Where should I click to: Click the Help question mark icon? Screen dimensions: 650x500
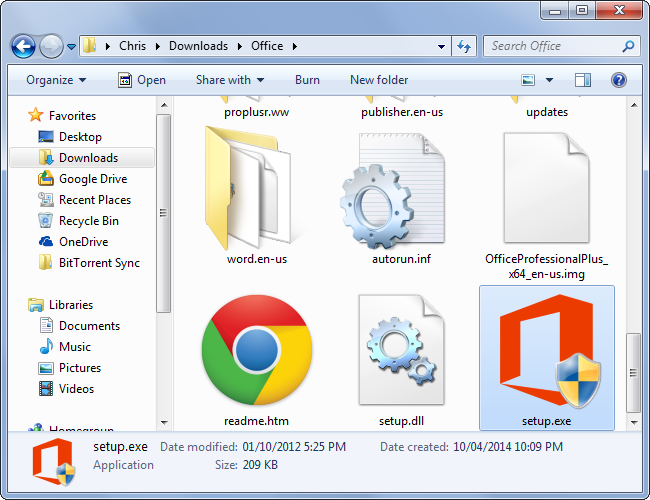(619, 80)
